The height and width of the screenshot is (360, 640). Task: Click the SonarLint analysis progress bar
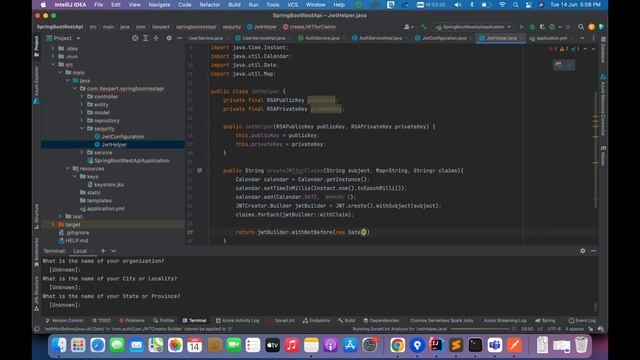[x=480, y=329]
